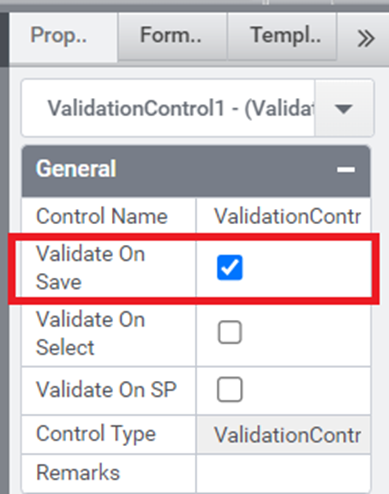The image size is (389, 494).
Task: Click the Control Type value field
Action: (283, 434)
